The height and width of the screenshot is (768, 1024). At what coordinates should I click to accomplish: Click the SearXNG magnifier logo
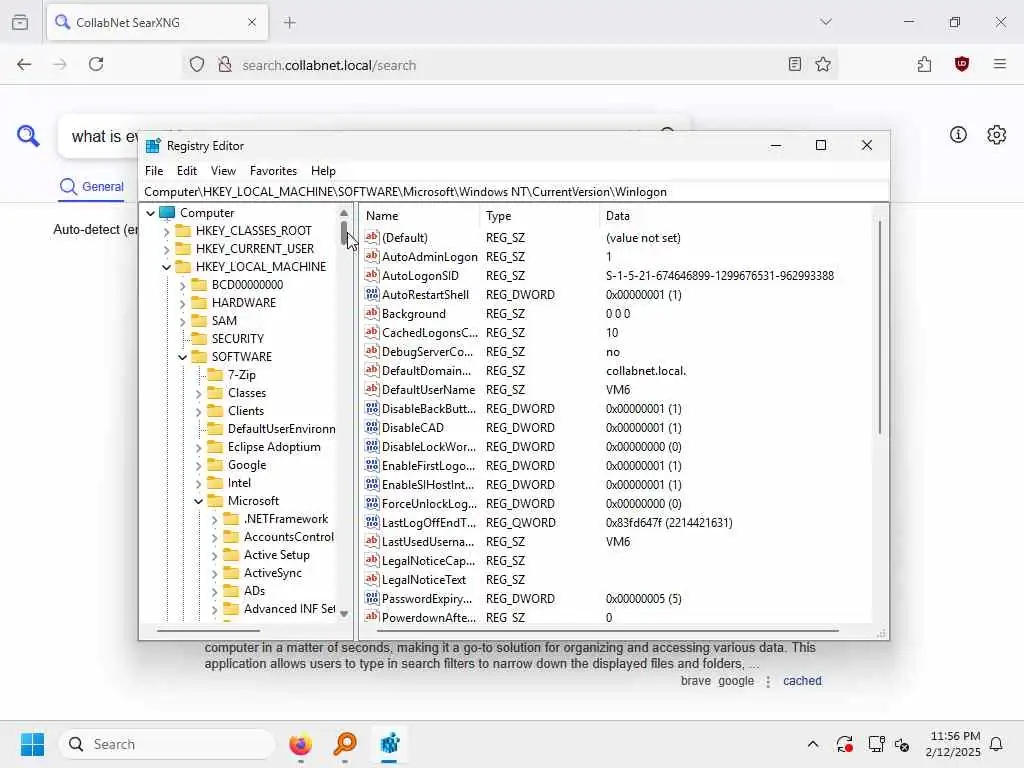28,136
